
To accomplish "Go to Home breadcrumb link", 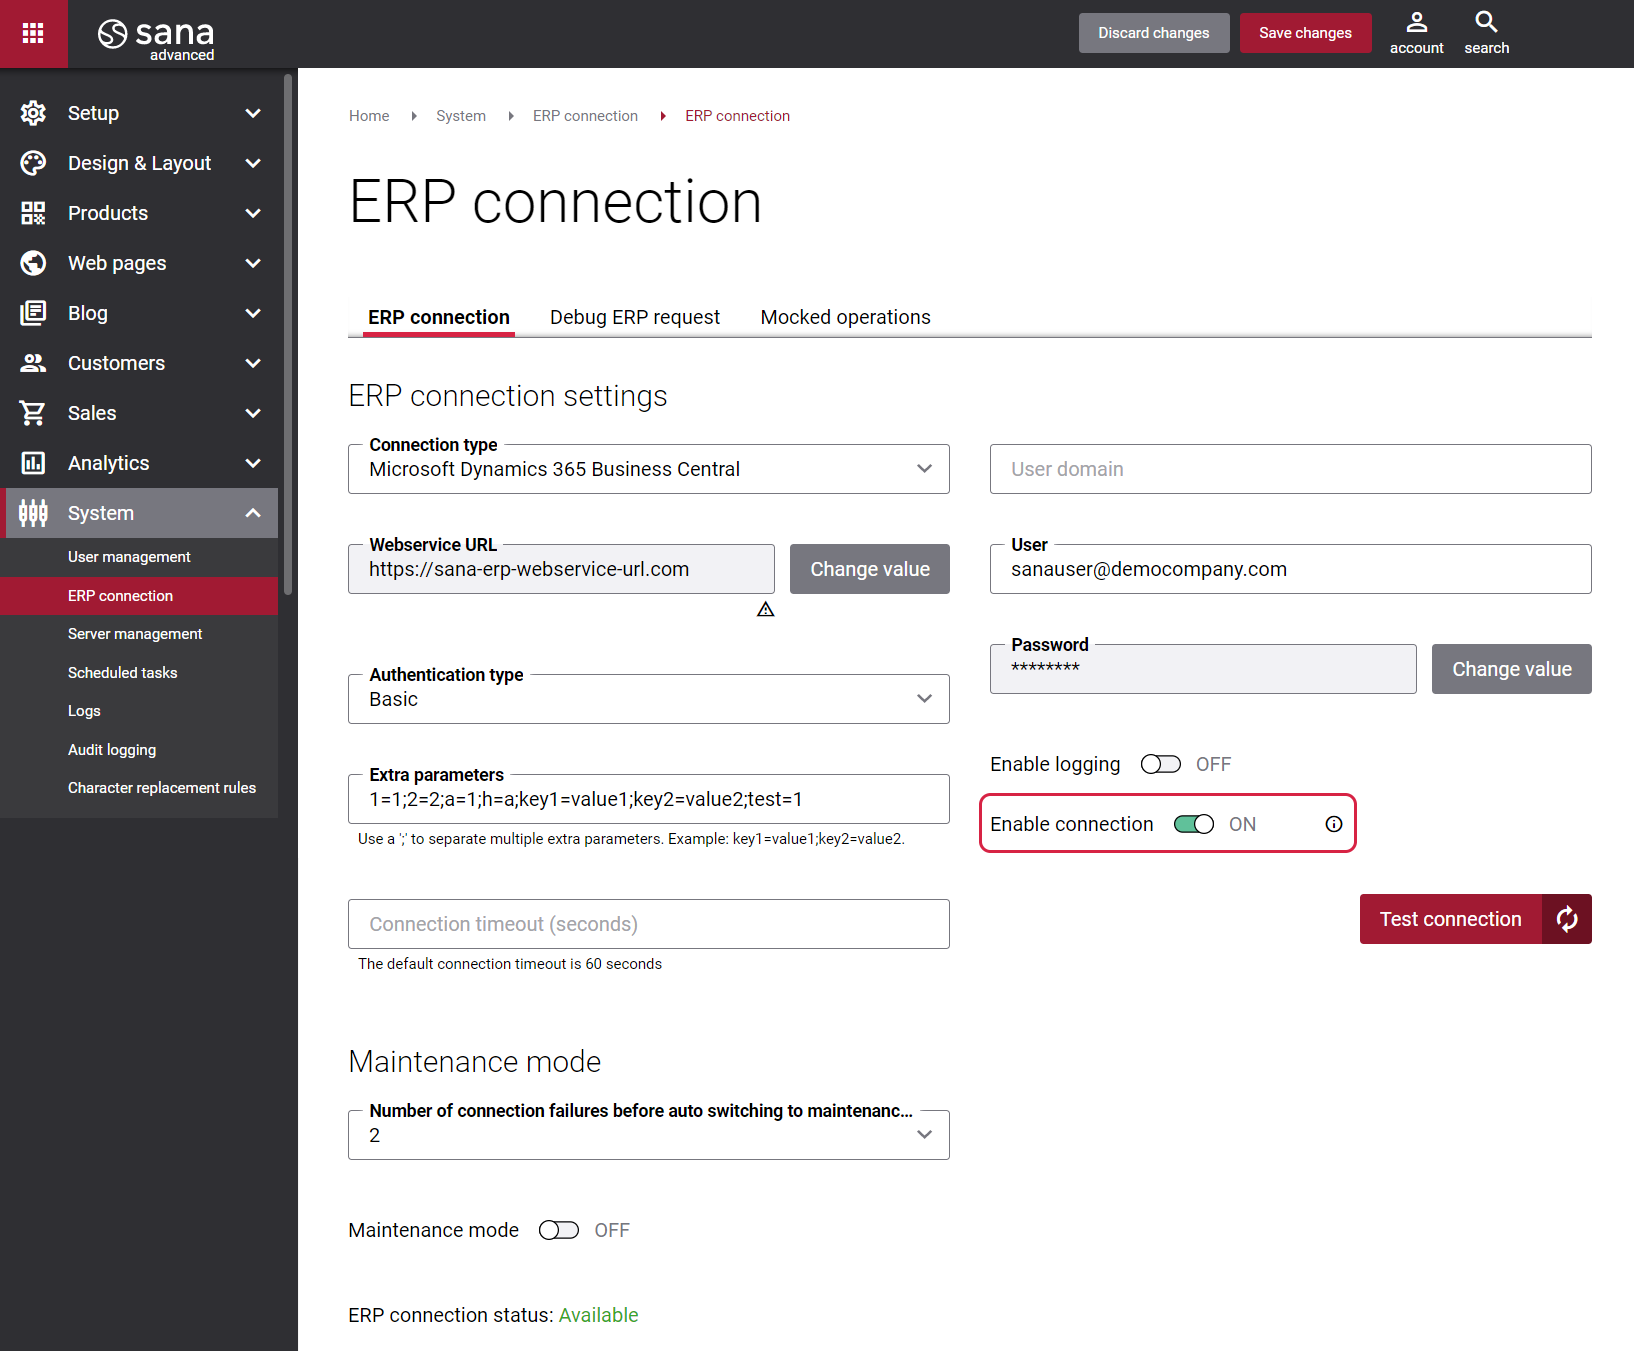I will click(369, 116).
